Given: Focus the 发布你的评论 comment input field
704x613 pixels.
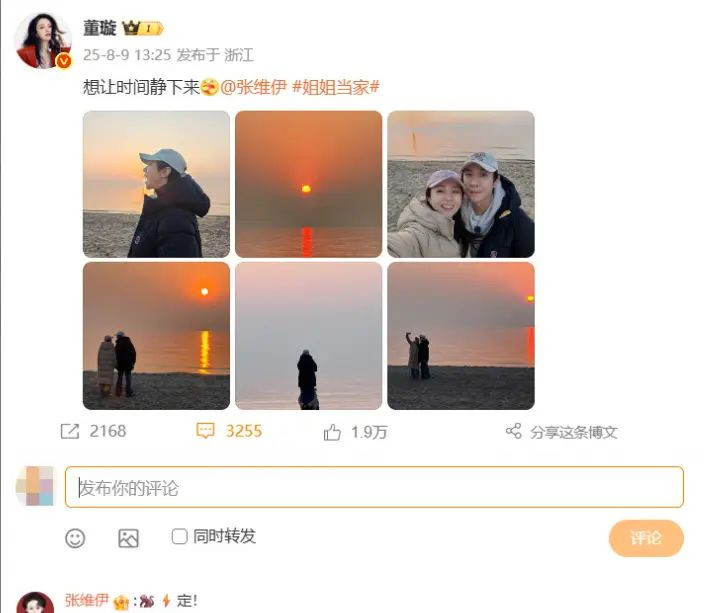Looking at the screenshot, I should pos(374,487).
